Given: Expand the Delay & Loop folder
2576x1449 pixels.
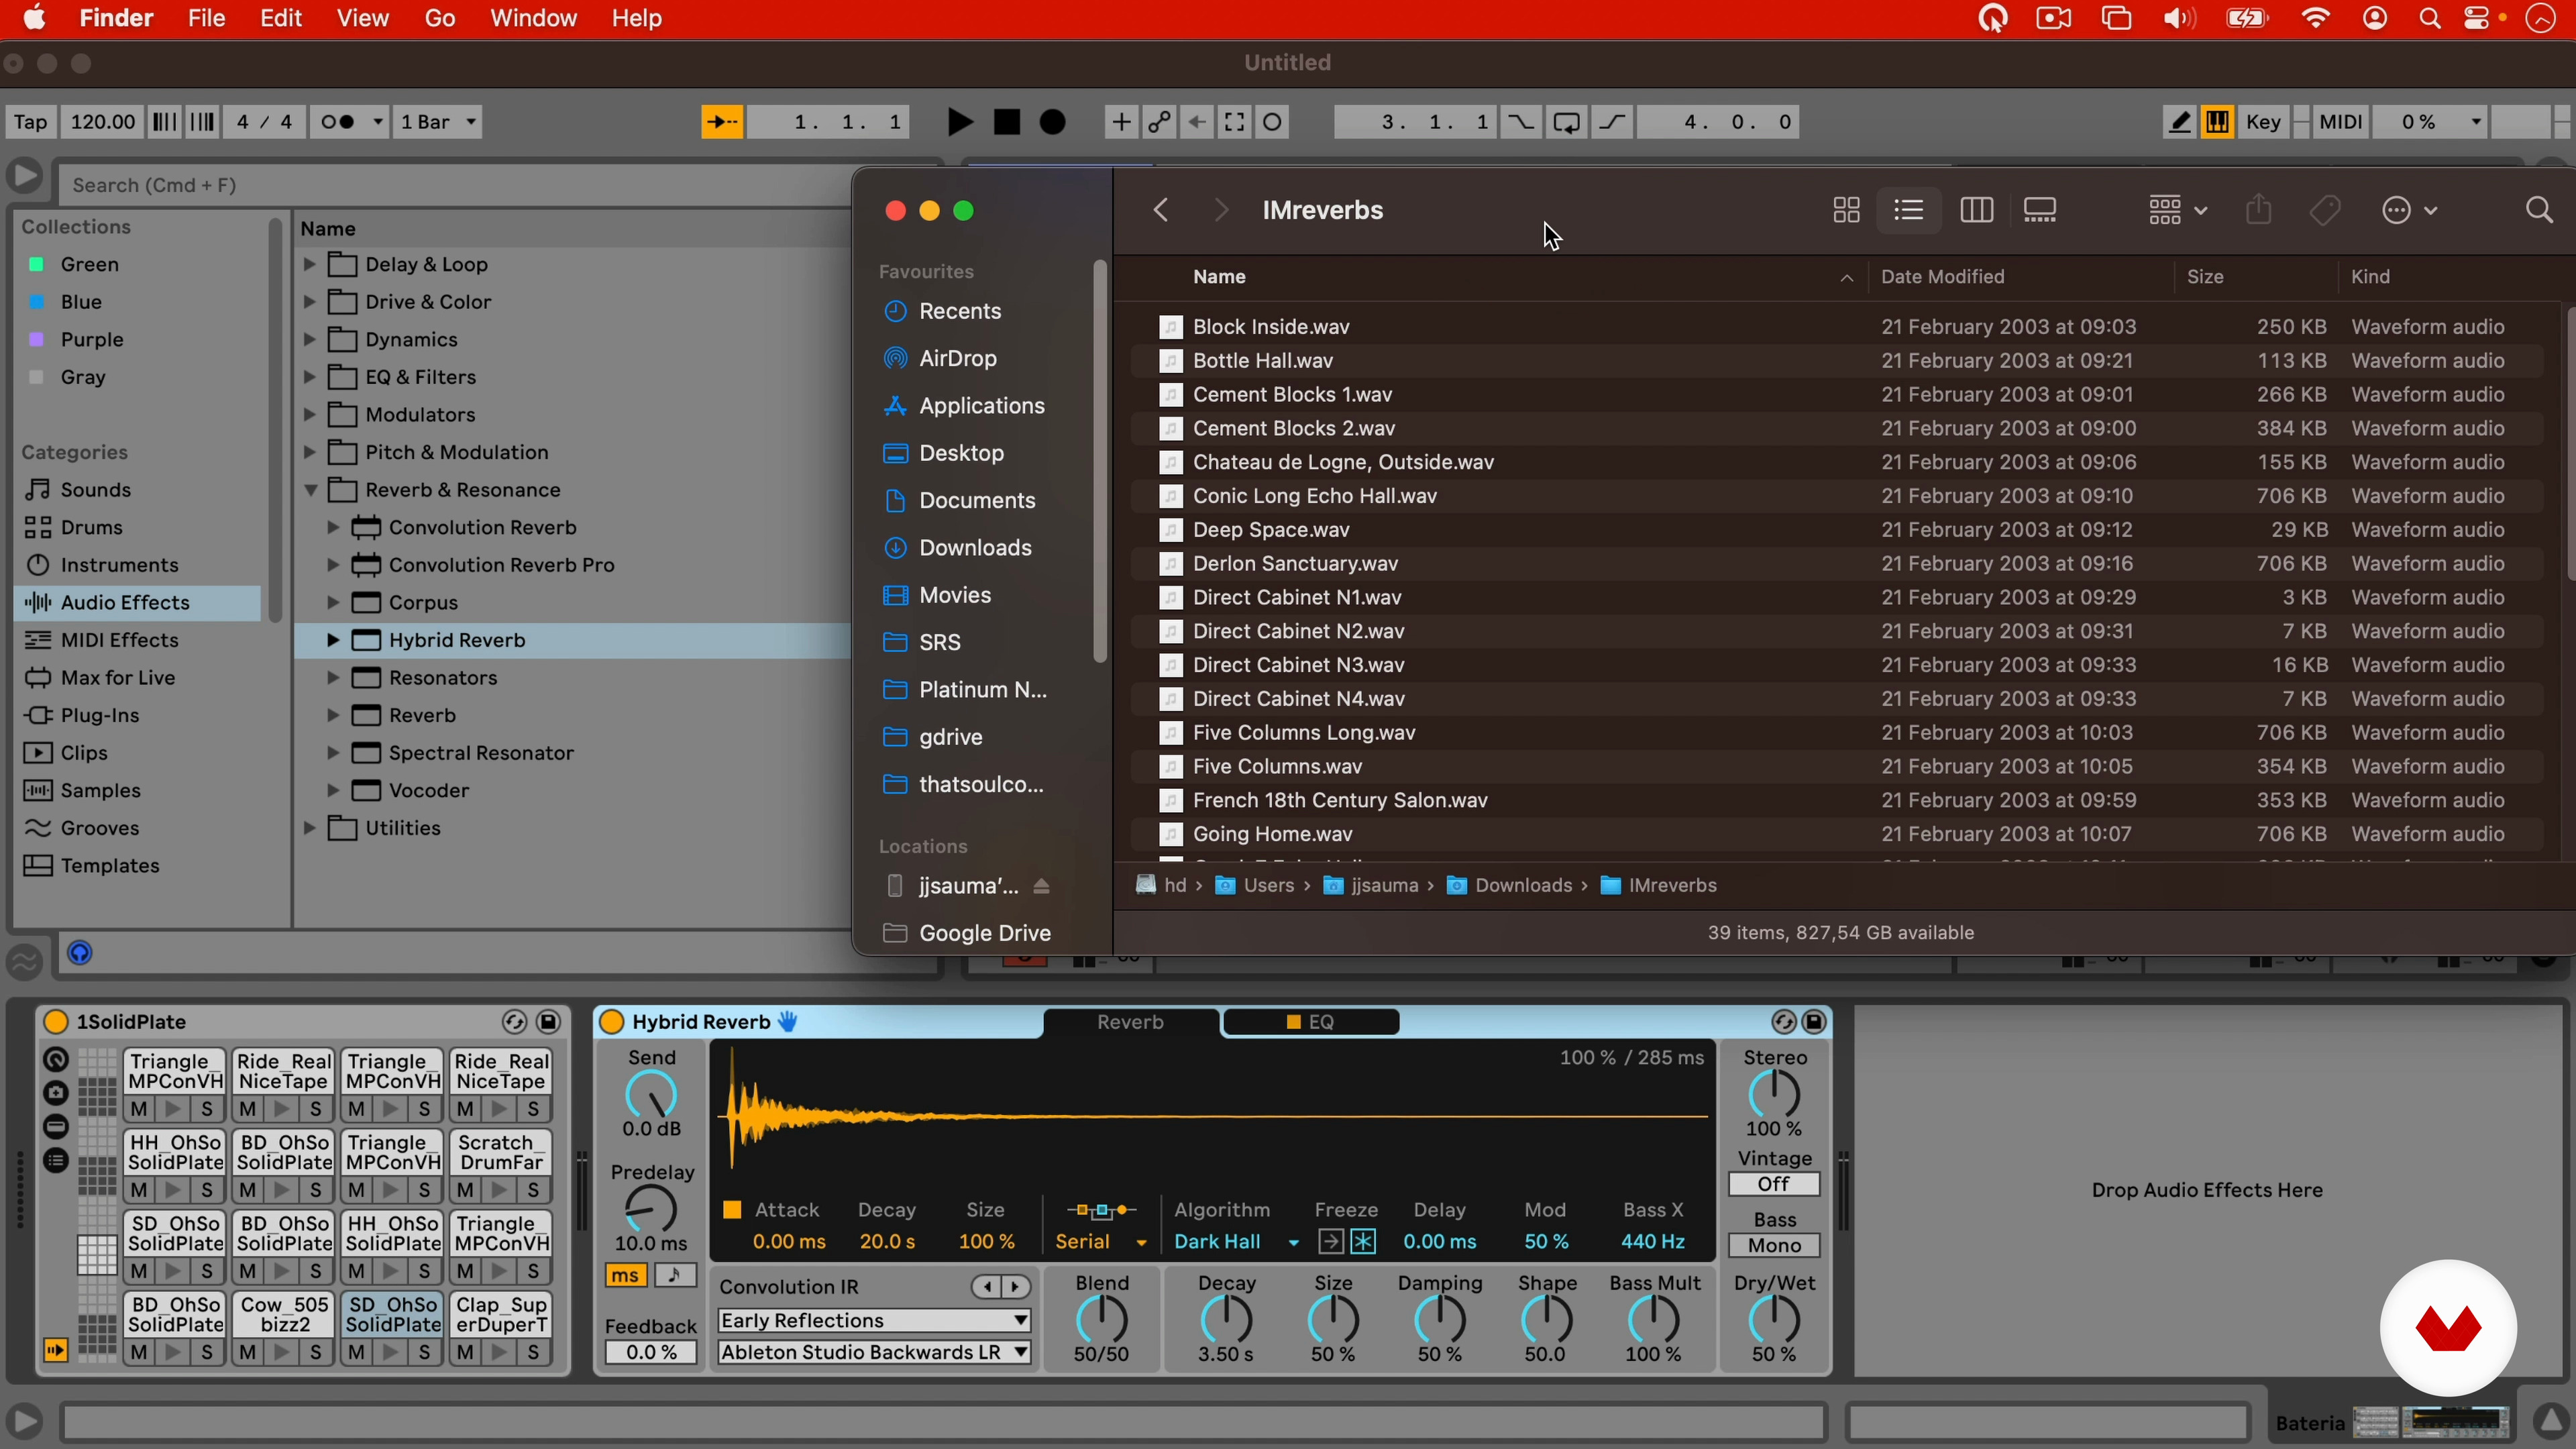Looking at the screenshot, I should pyautogui.click(x=310, y=264).
